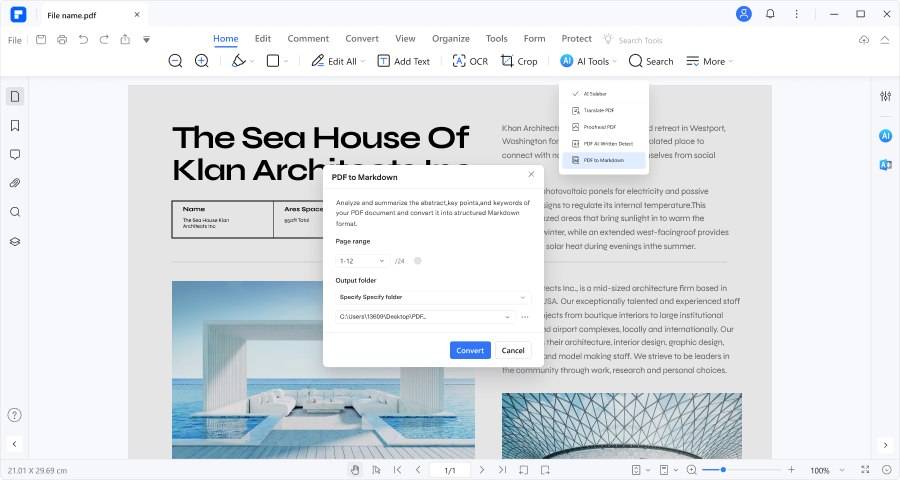Select the rectangle shape tool
This screenshot has width=900, height=480.
[273, 61]
